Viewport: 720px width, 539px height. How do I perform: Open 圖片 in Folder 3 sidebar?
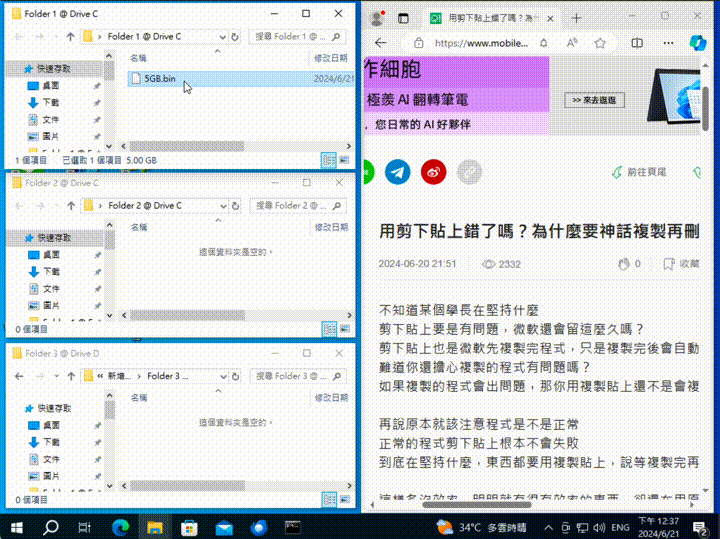point(51,476)
